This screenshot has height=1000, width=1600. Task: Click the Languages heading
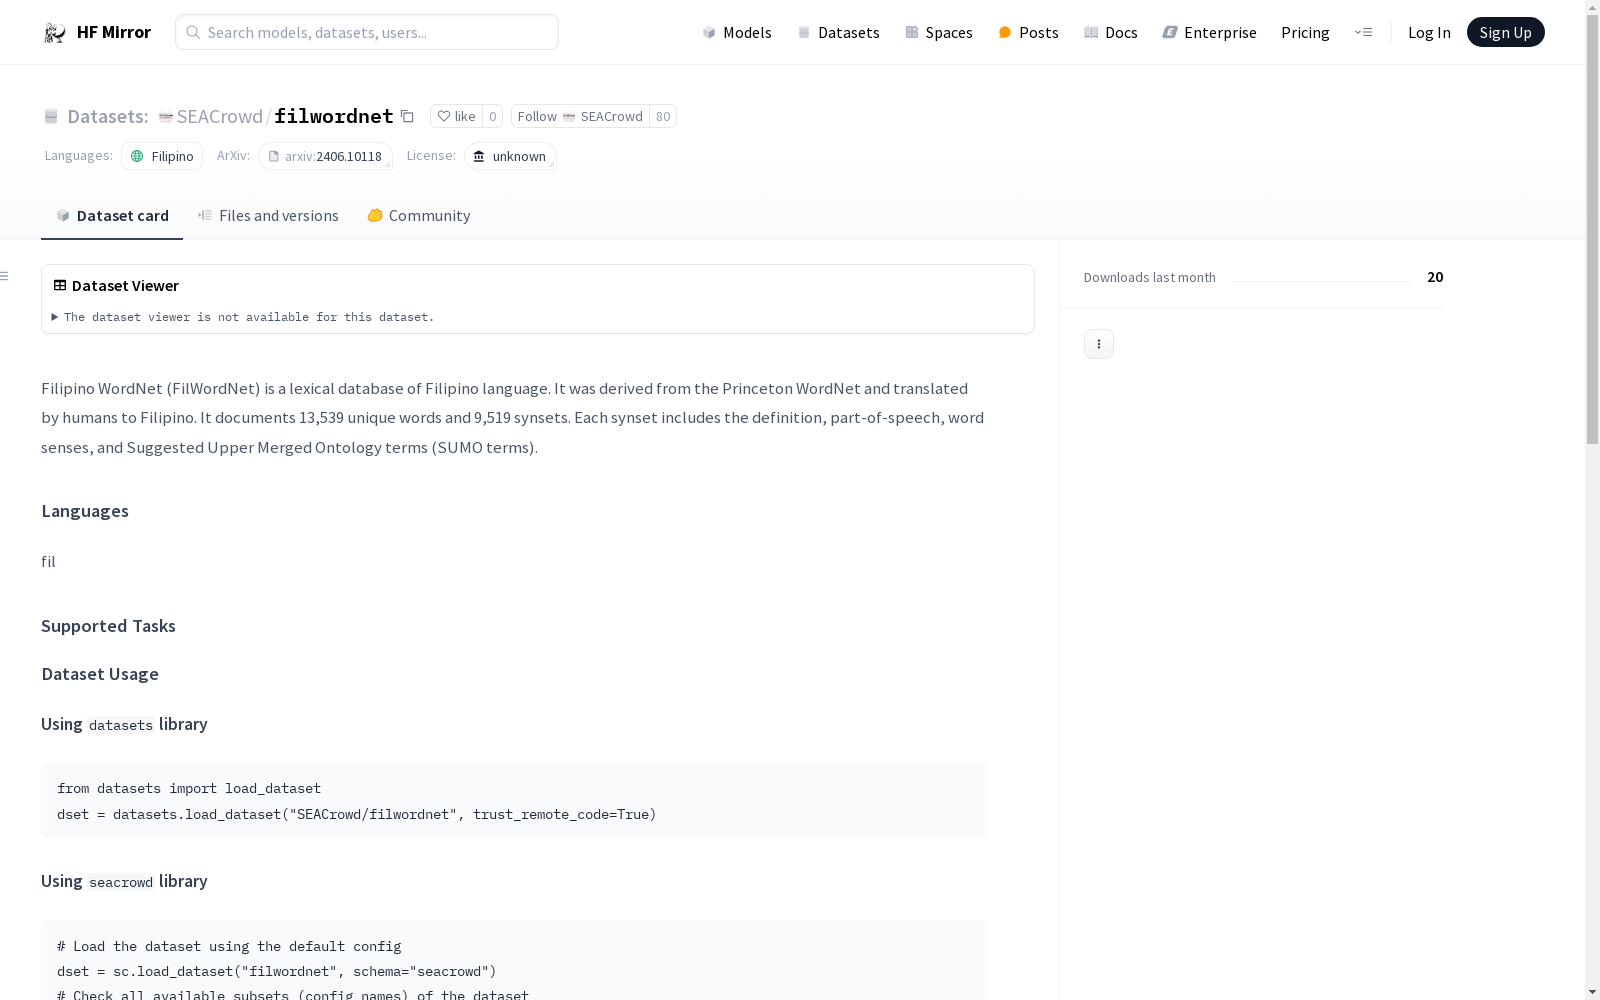tap(85, 511)
